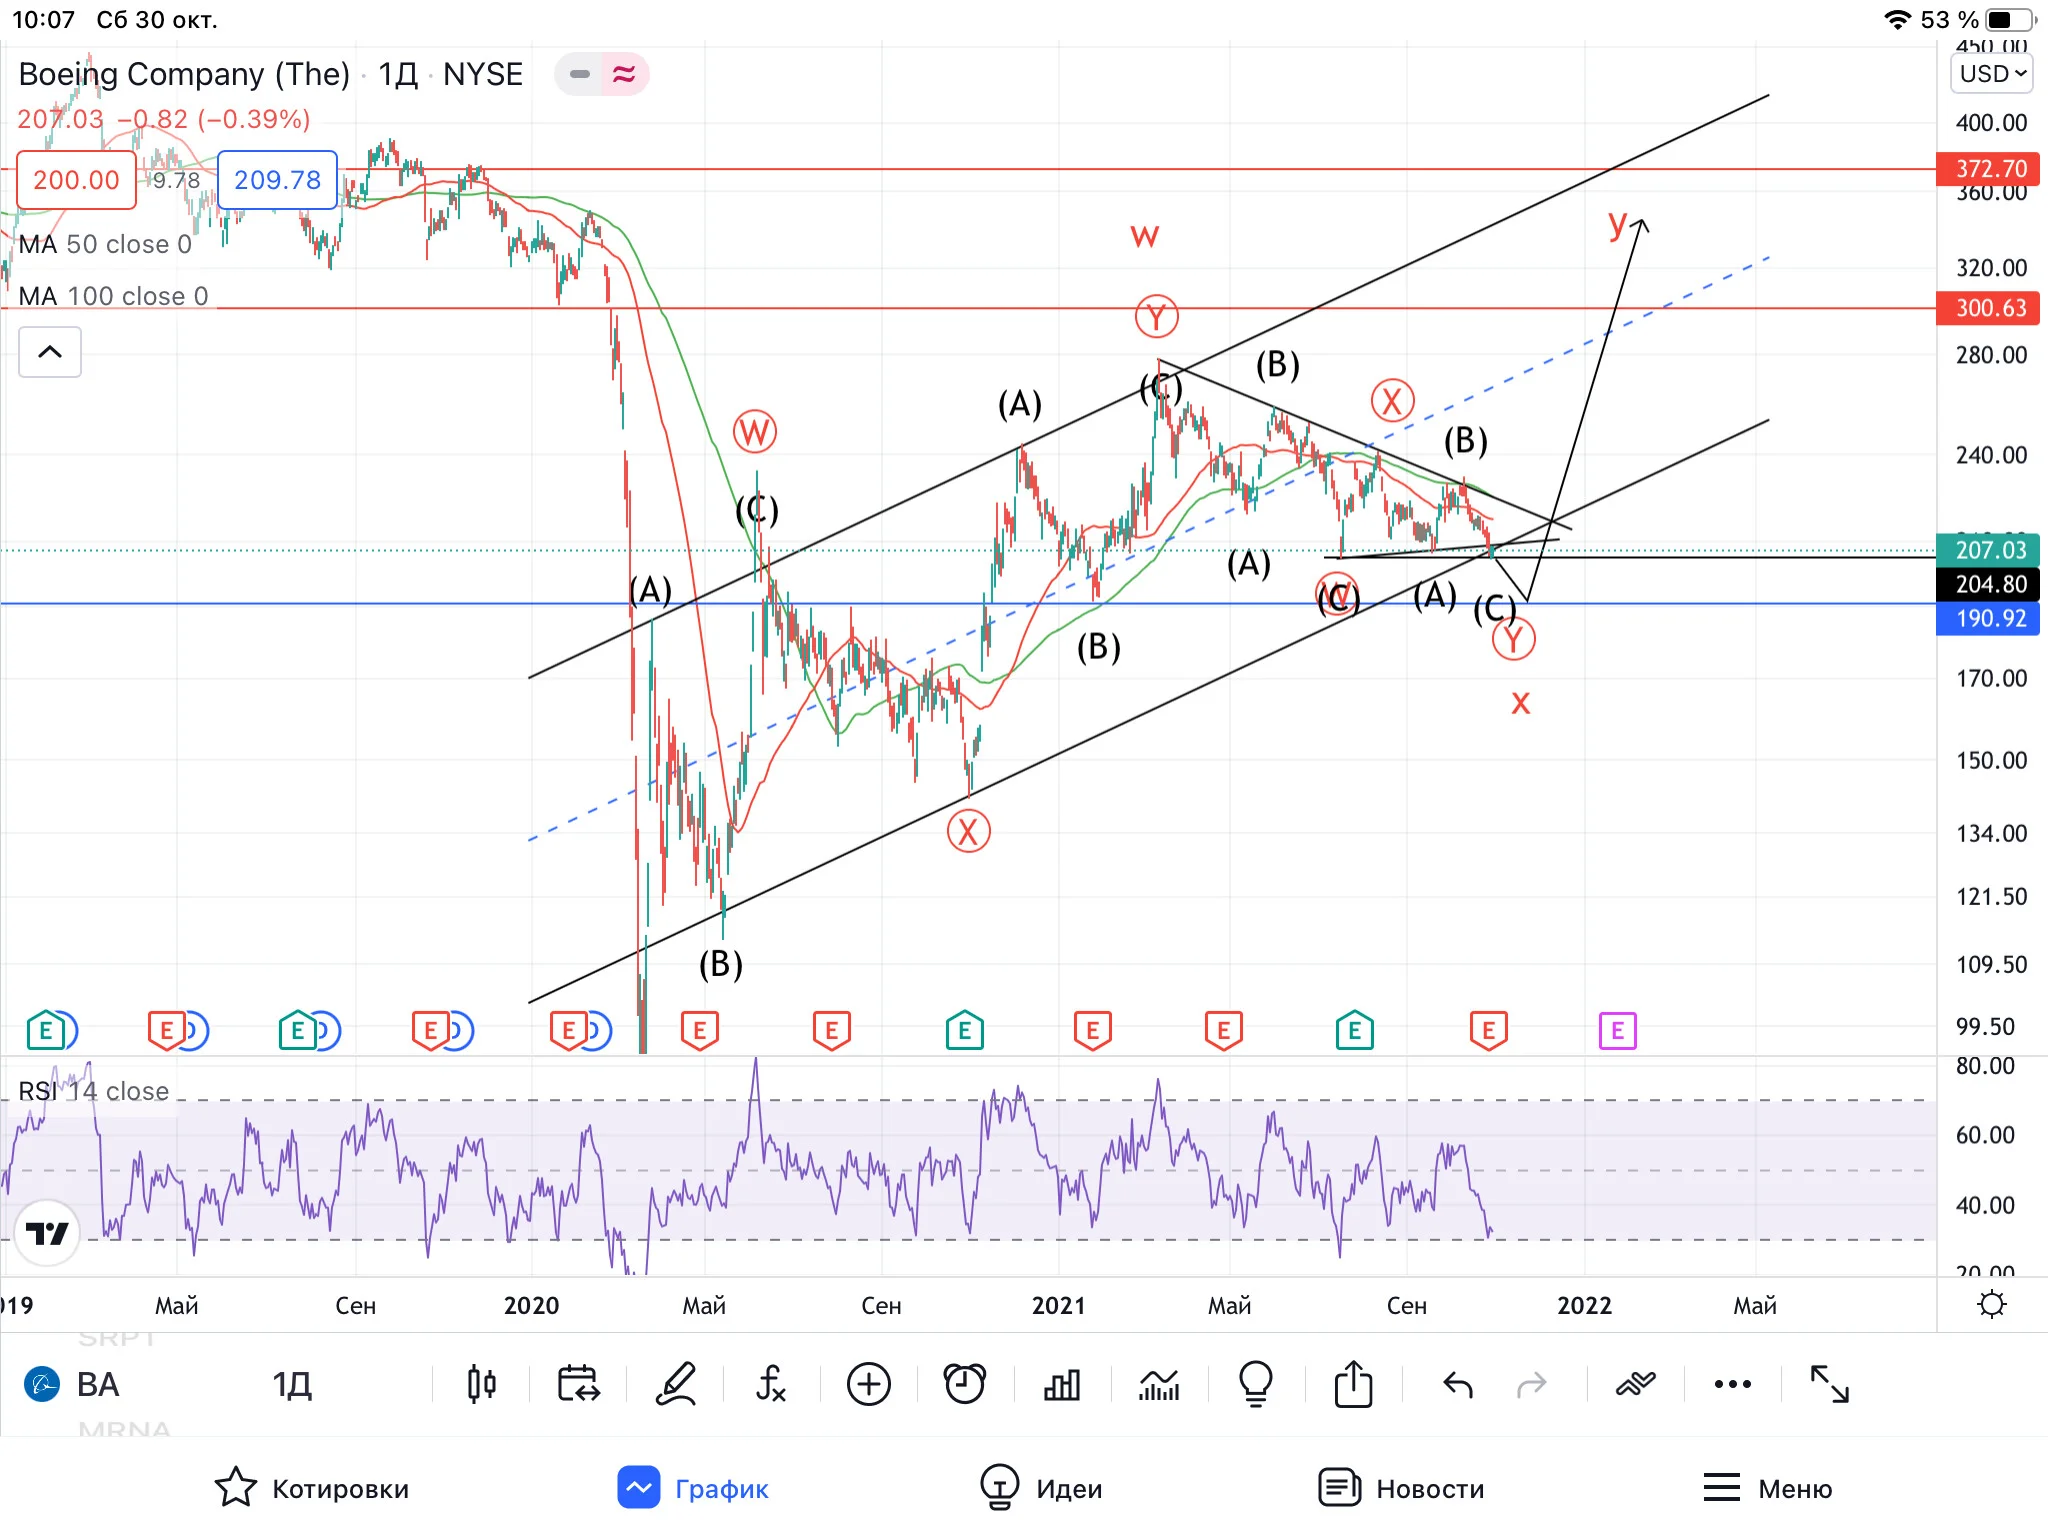Click the Boeing Company (The) title

pos(184,74)
